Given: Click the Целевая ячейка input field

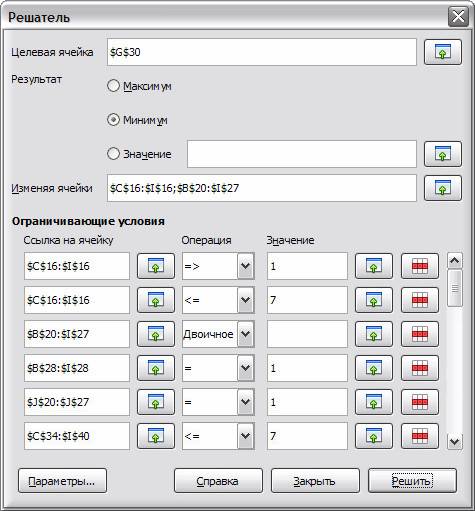Looking at the screenshot, I should tap(262, 52).
